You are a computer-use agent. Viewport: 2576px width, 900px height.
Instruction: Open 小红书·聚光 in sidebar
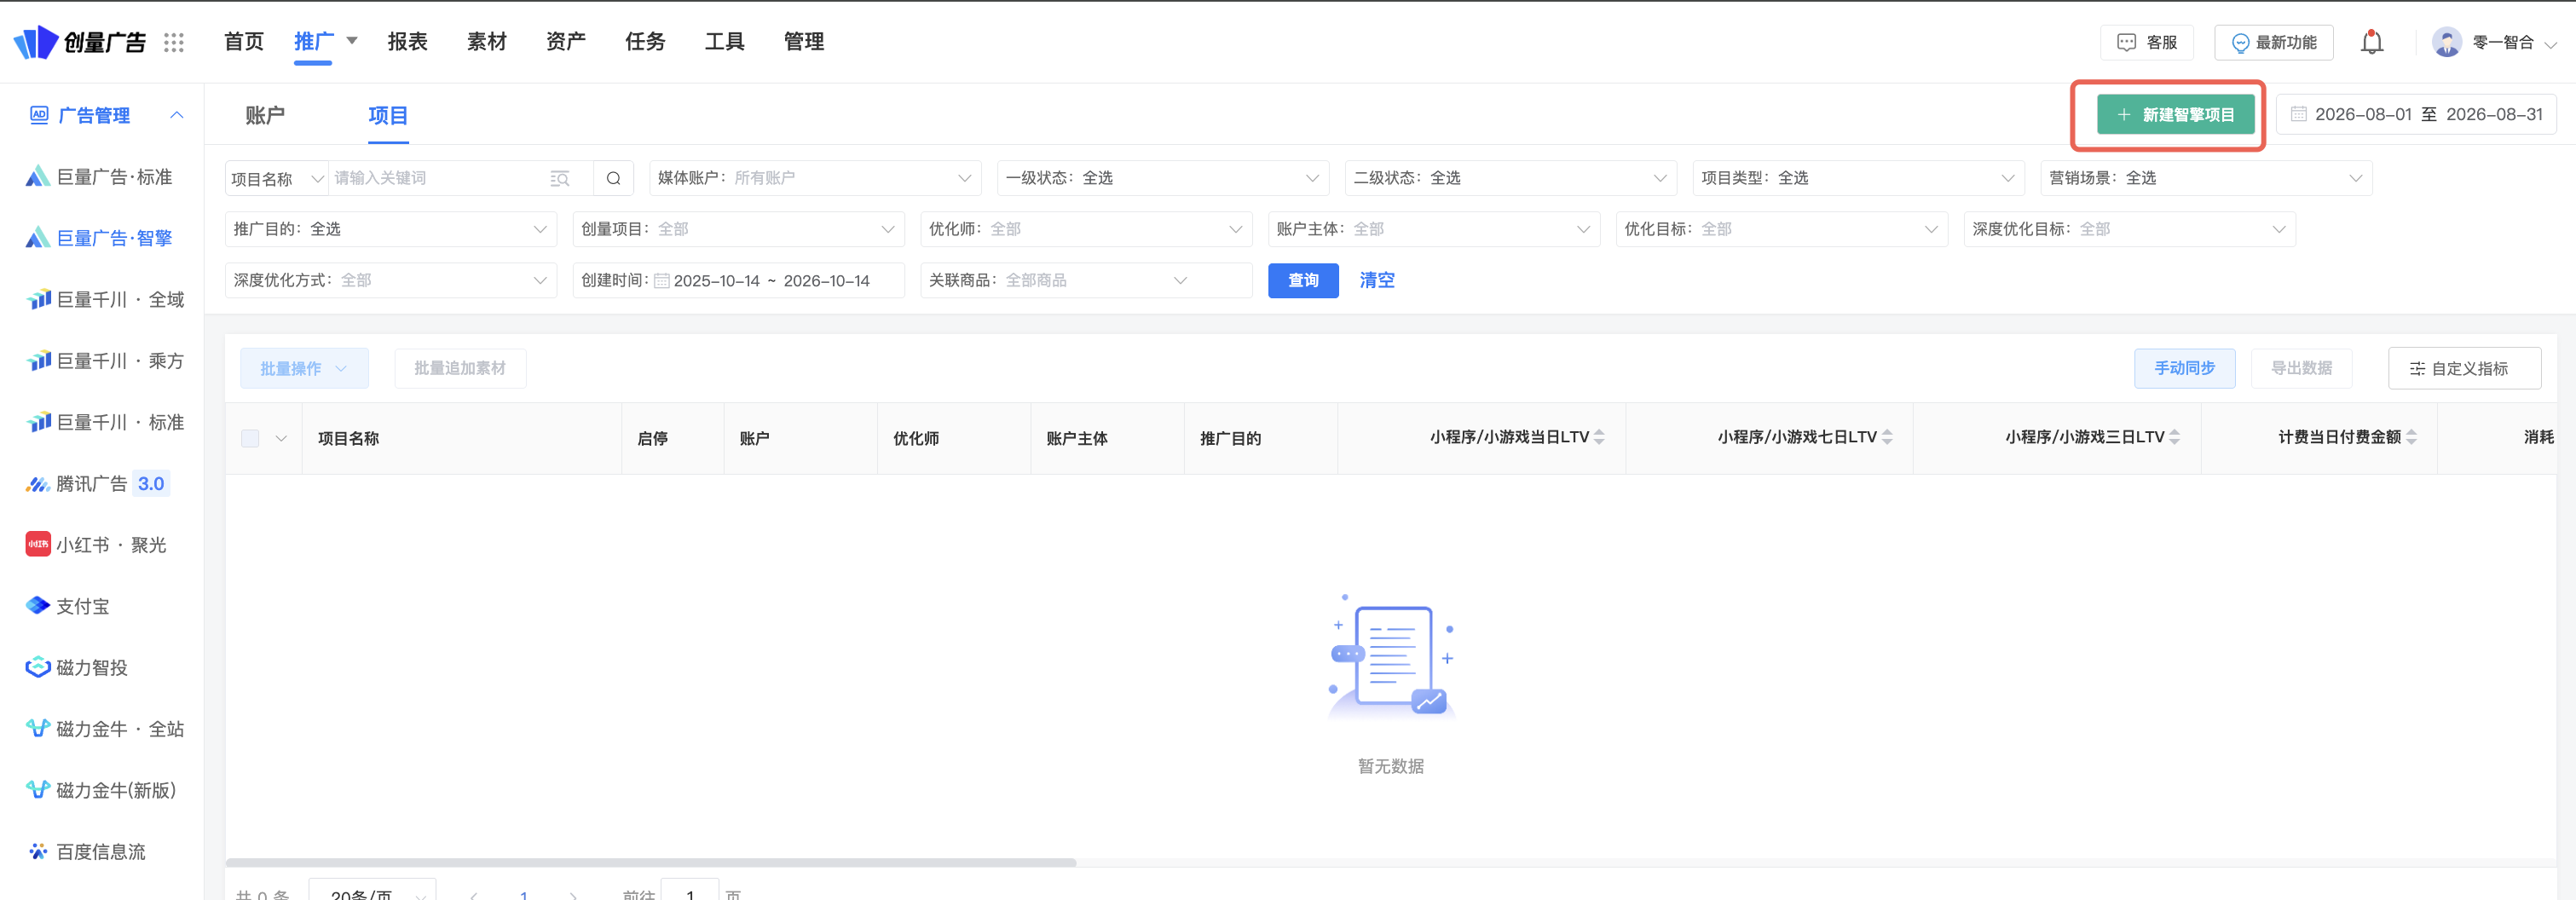(96, 544)
